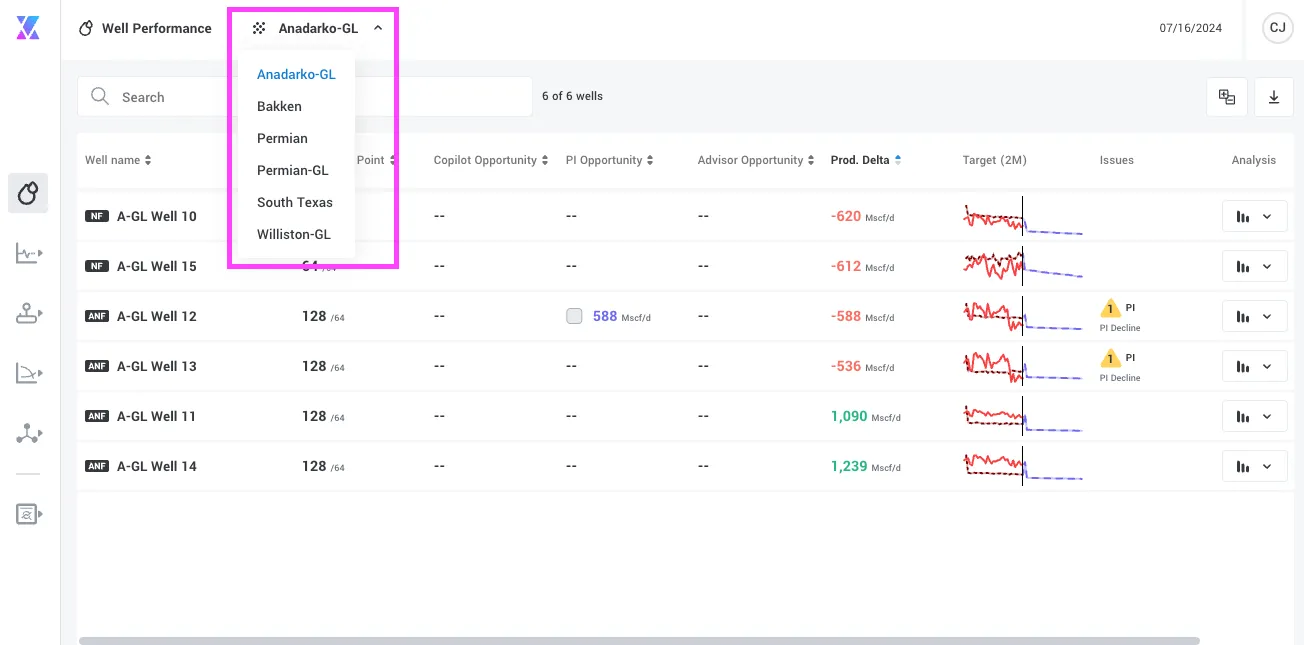Screen dimensions: 1304x645
Task: Sort by Advisor Opportunity using its arrows
Action: 812,160
